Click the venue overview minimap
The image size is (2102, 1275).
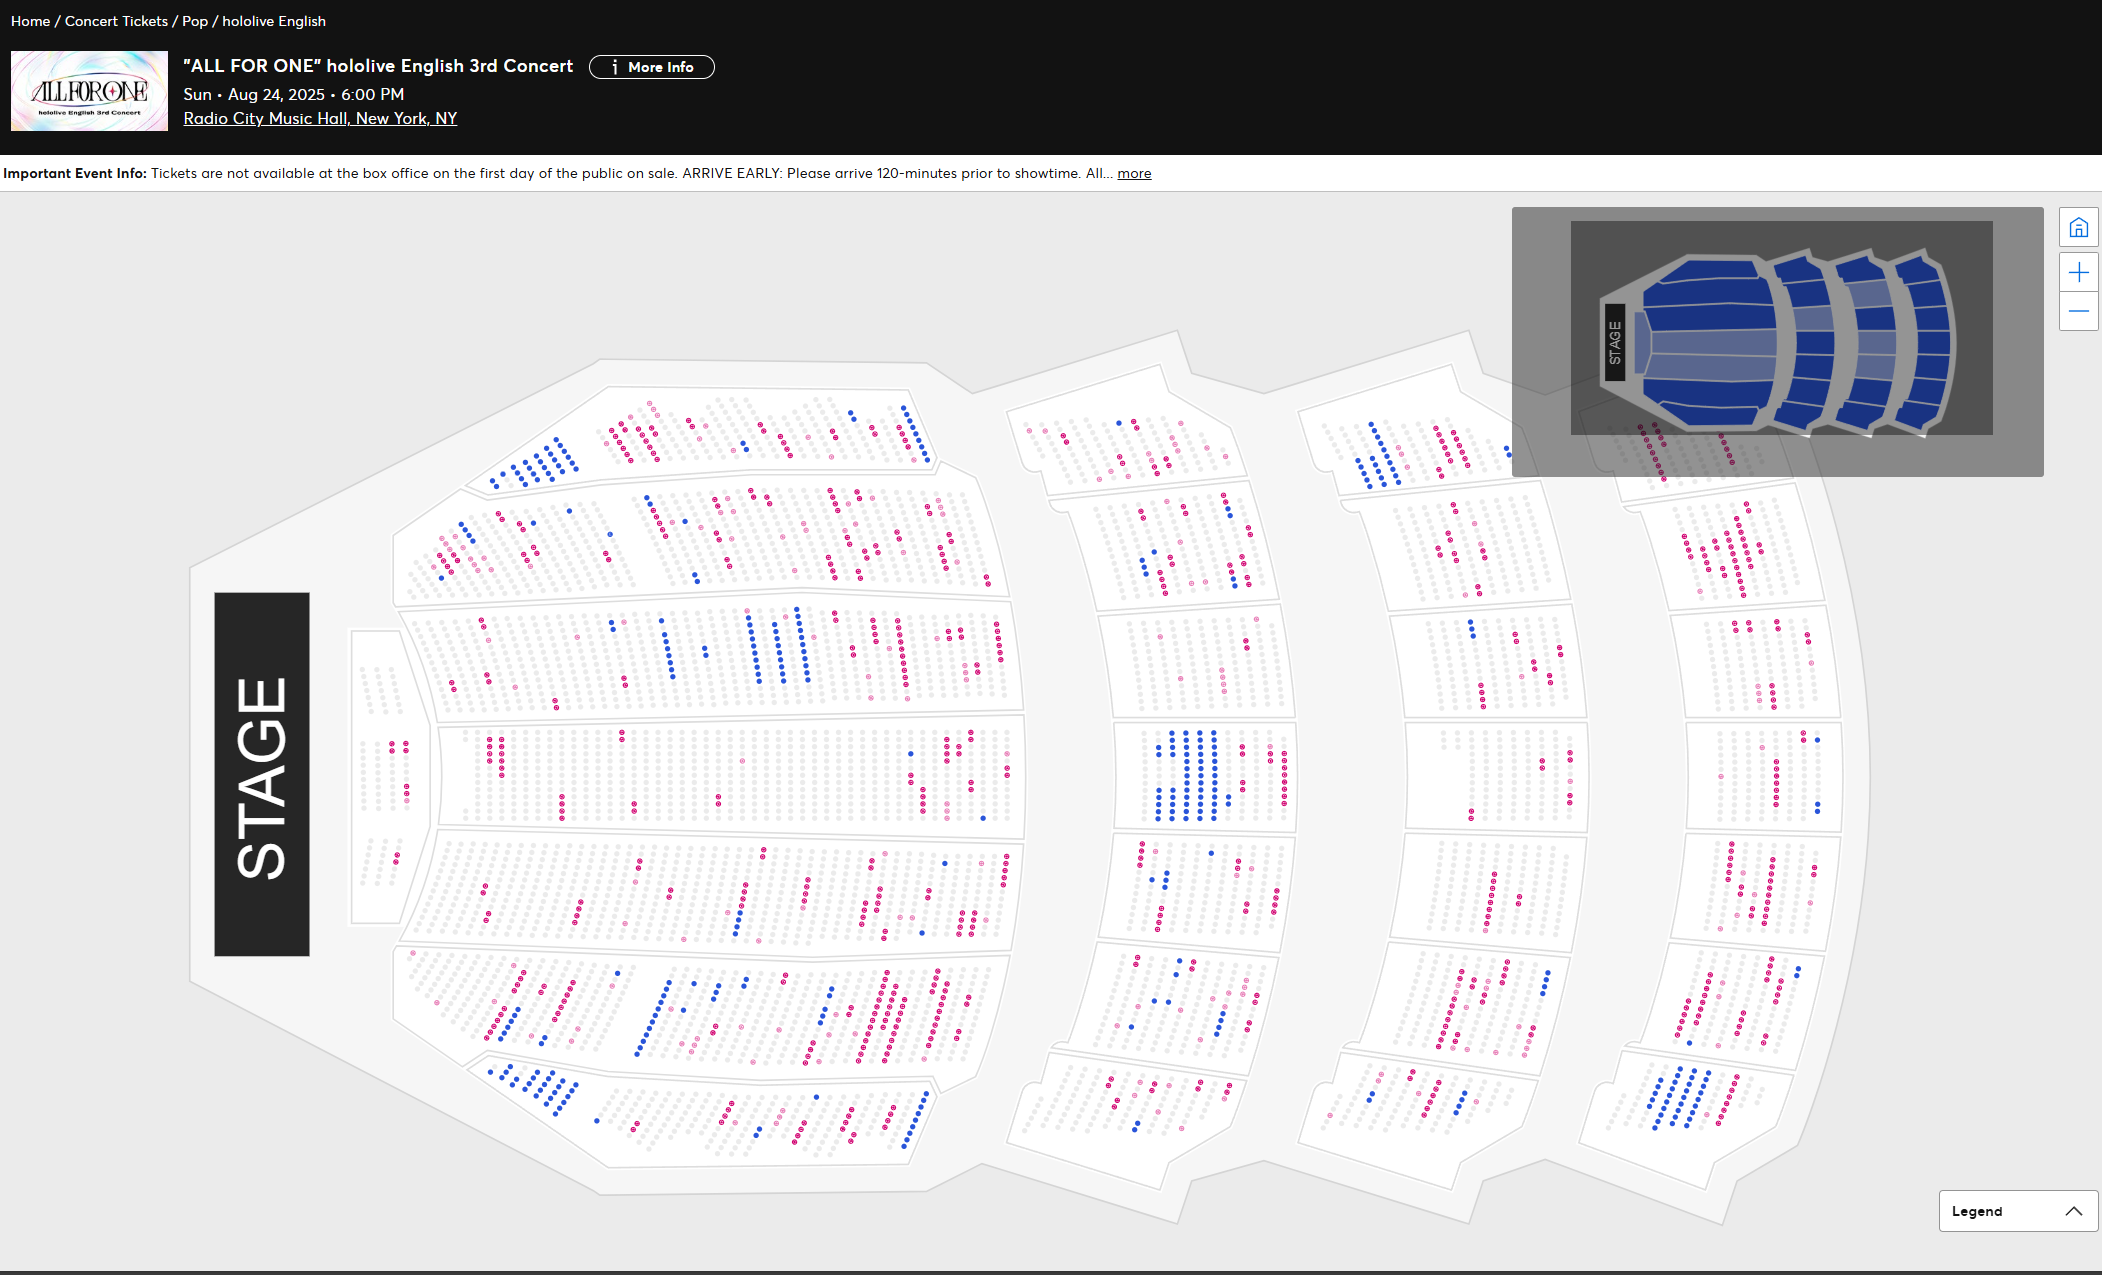(1777, 341)
